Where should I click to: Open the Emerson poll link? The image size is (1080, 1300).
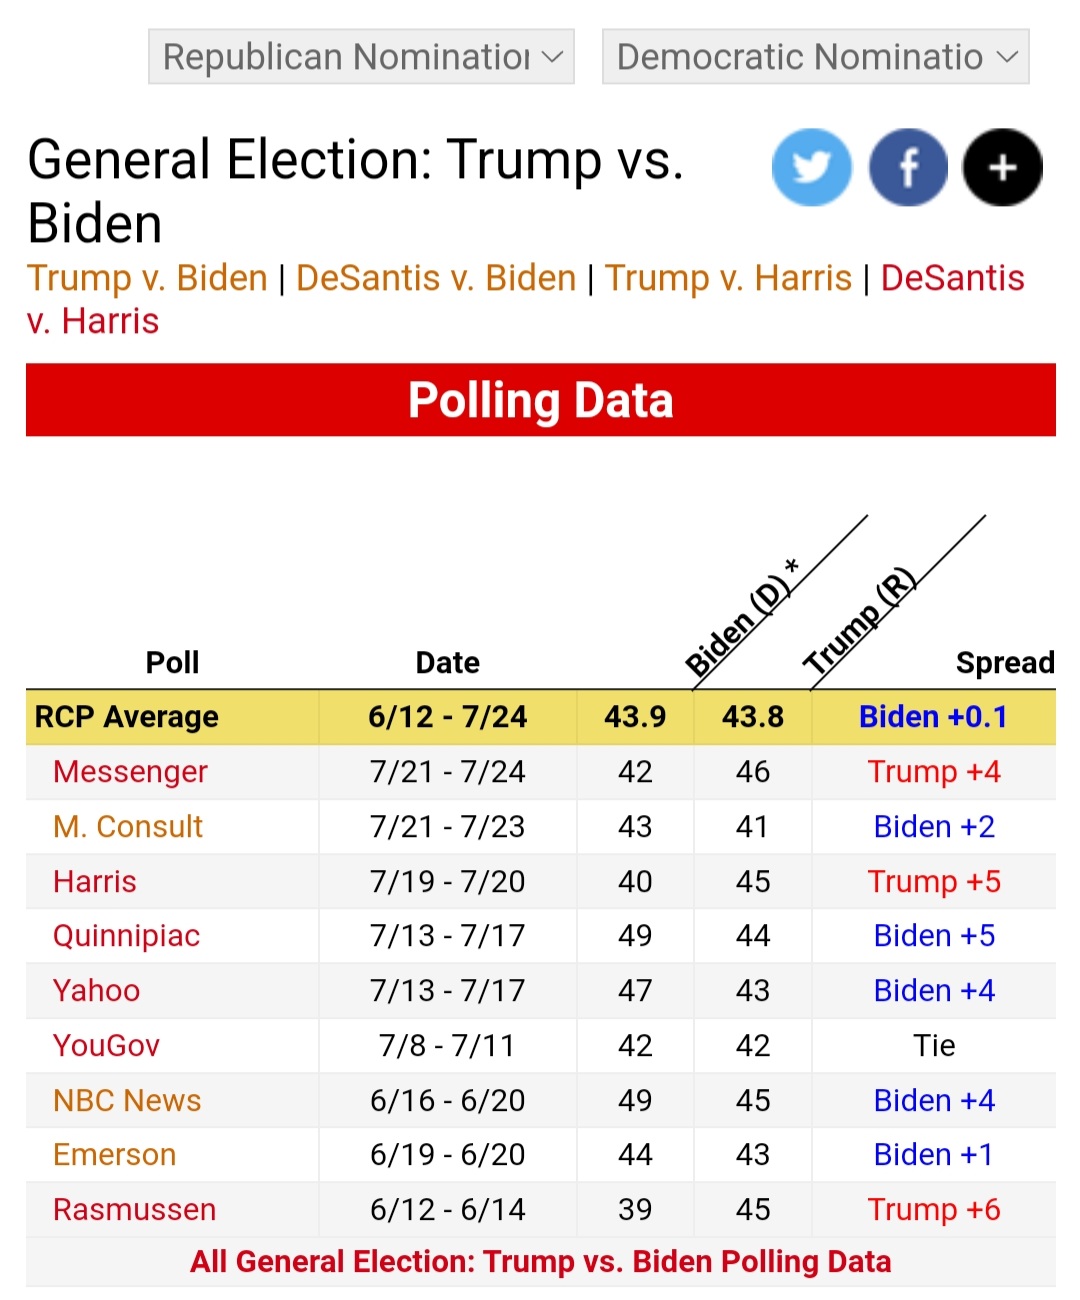tap(114, 1155)
